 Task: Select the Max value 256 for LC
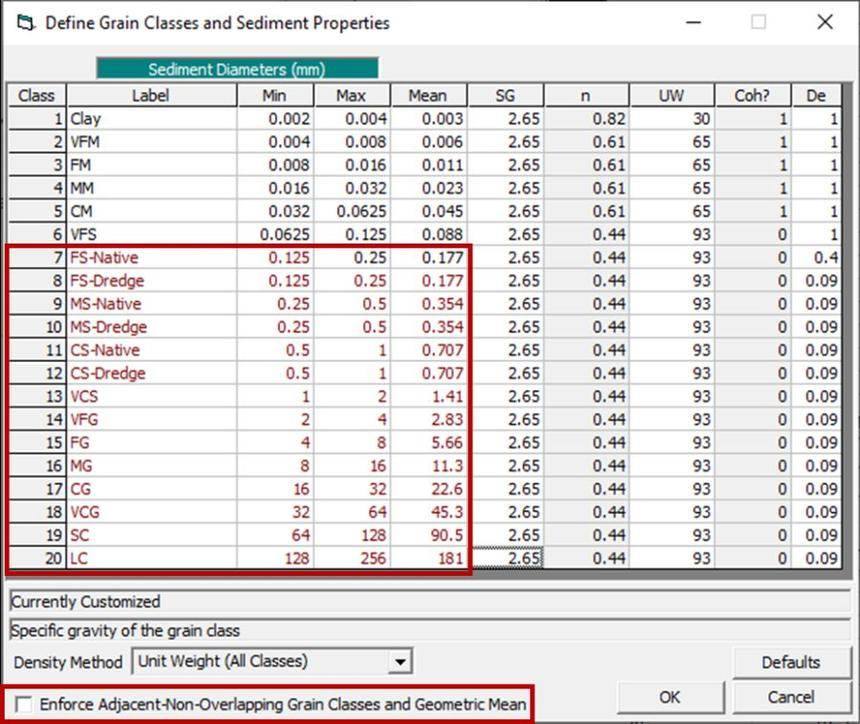click(352, 558)
